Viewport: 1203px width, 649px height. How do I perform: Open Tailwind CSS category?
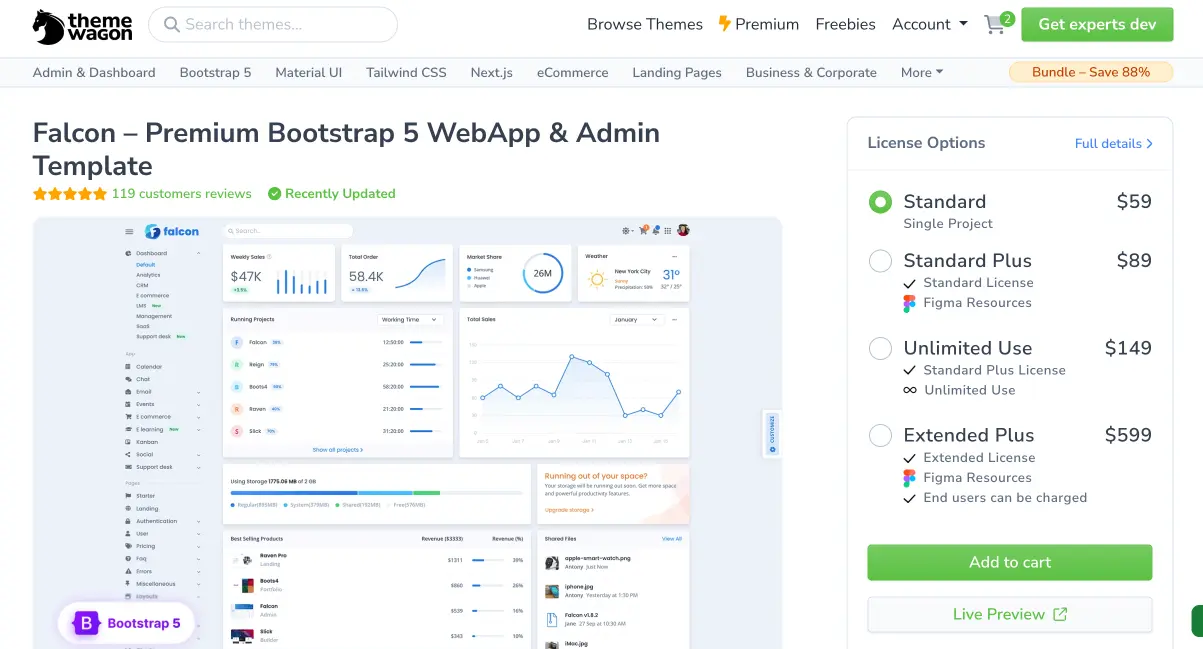[x=406, y=72]
